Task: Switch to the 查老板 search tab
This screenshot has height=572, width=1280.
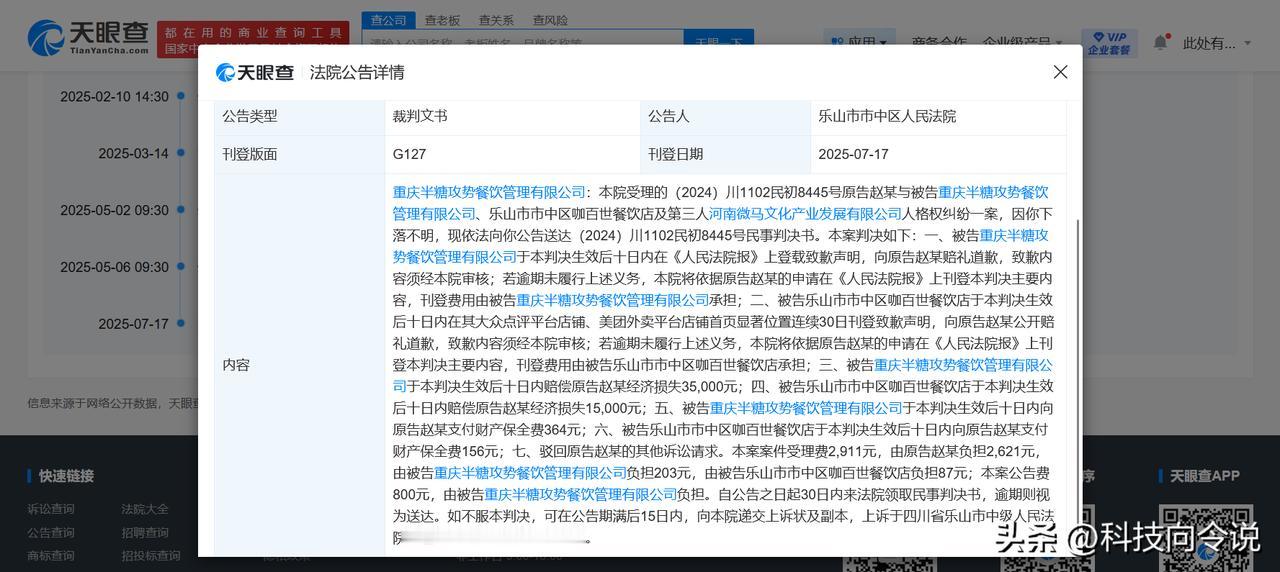Action: point(442,20)
